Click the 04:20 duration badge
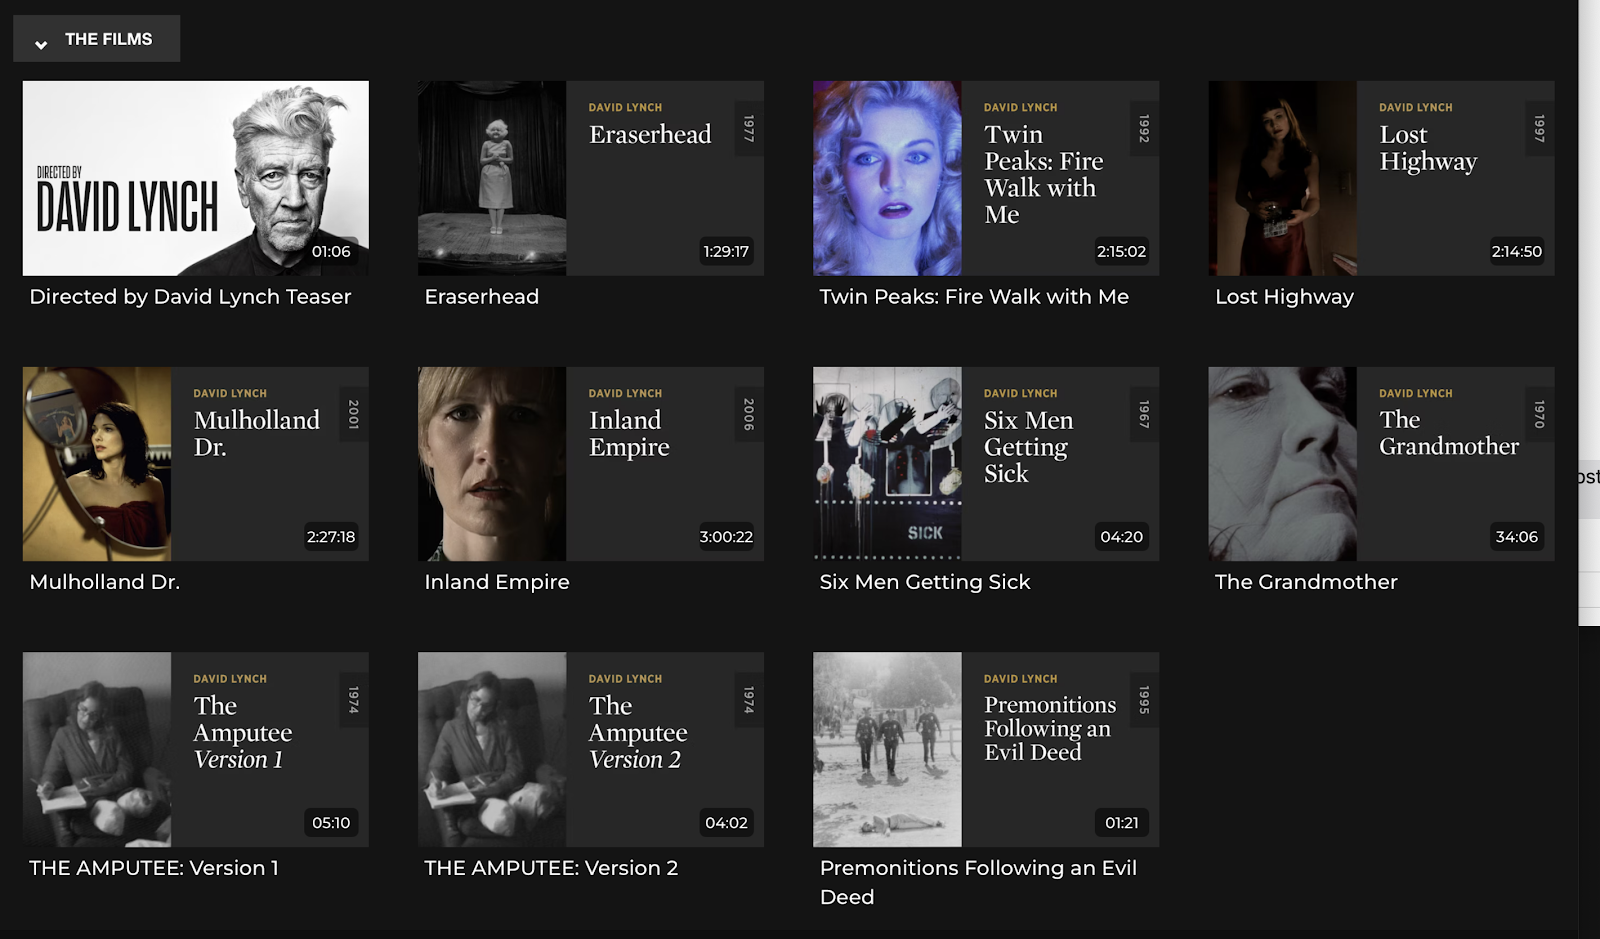The width and height of the screenshot is (1600, 939). point(1121,537)
